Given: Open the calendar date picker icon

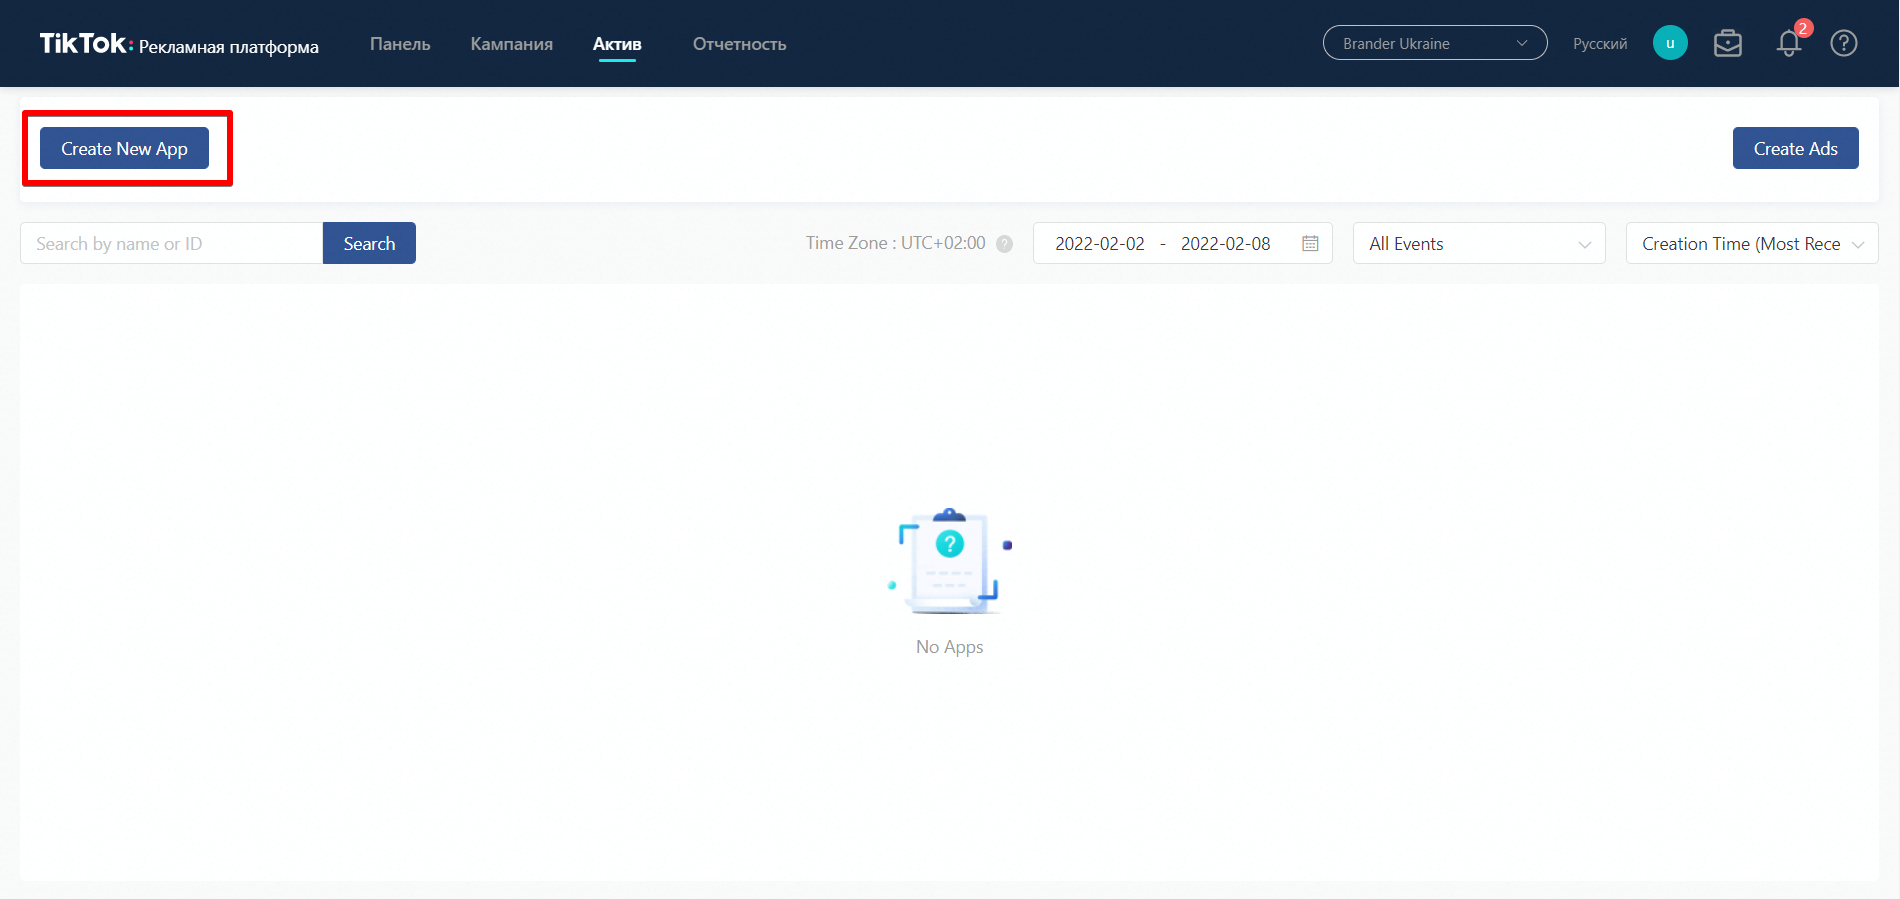Looking at the screenshot, I should click(1310, 244).
